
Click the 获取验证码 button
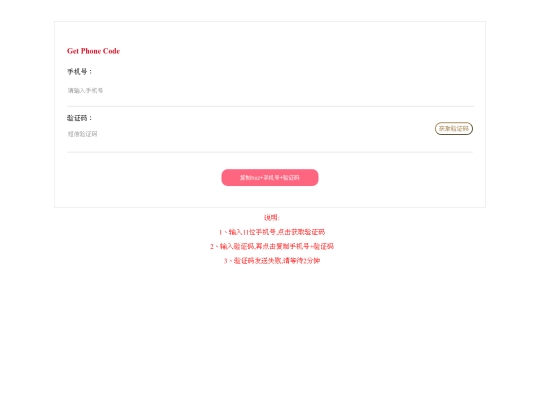point(454,128)
